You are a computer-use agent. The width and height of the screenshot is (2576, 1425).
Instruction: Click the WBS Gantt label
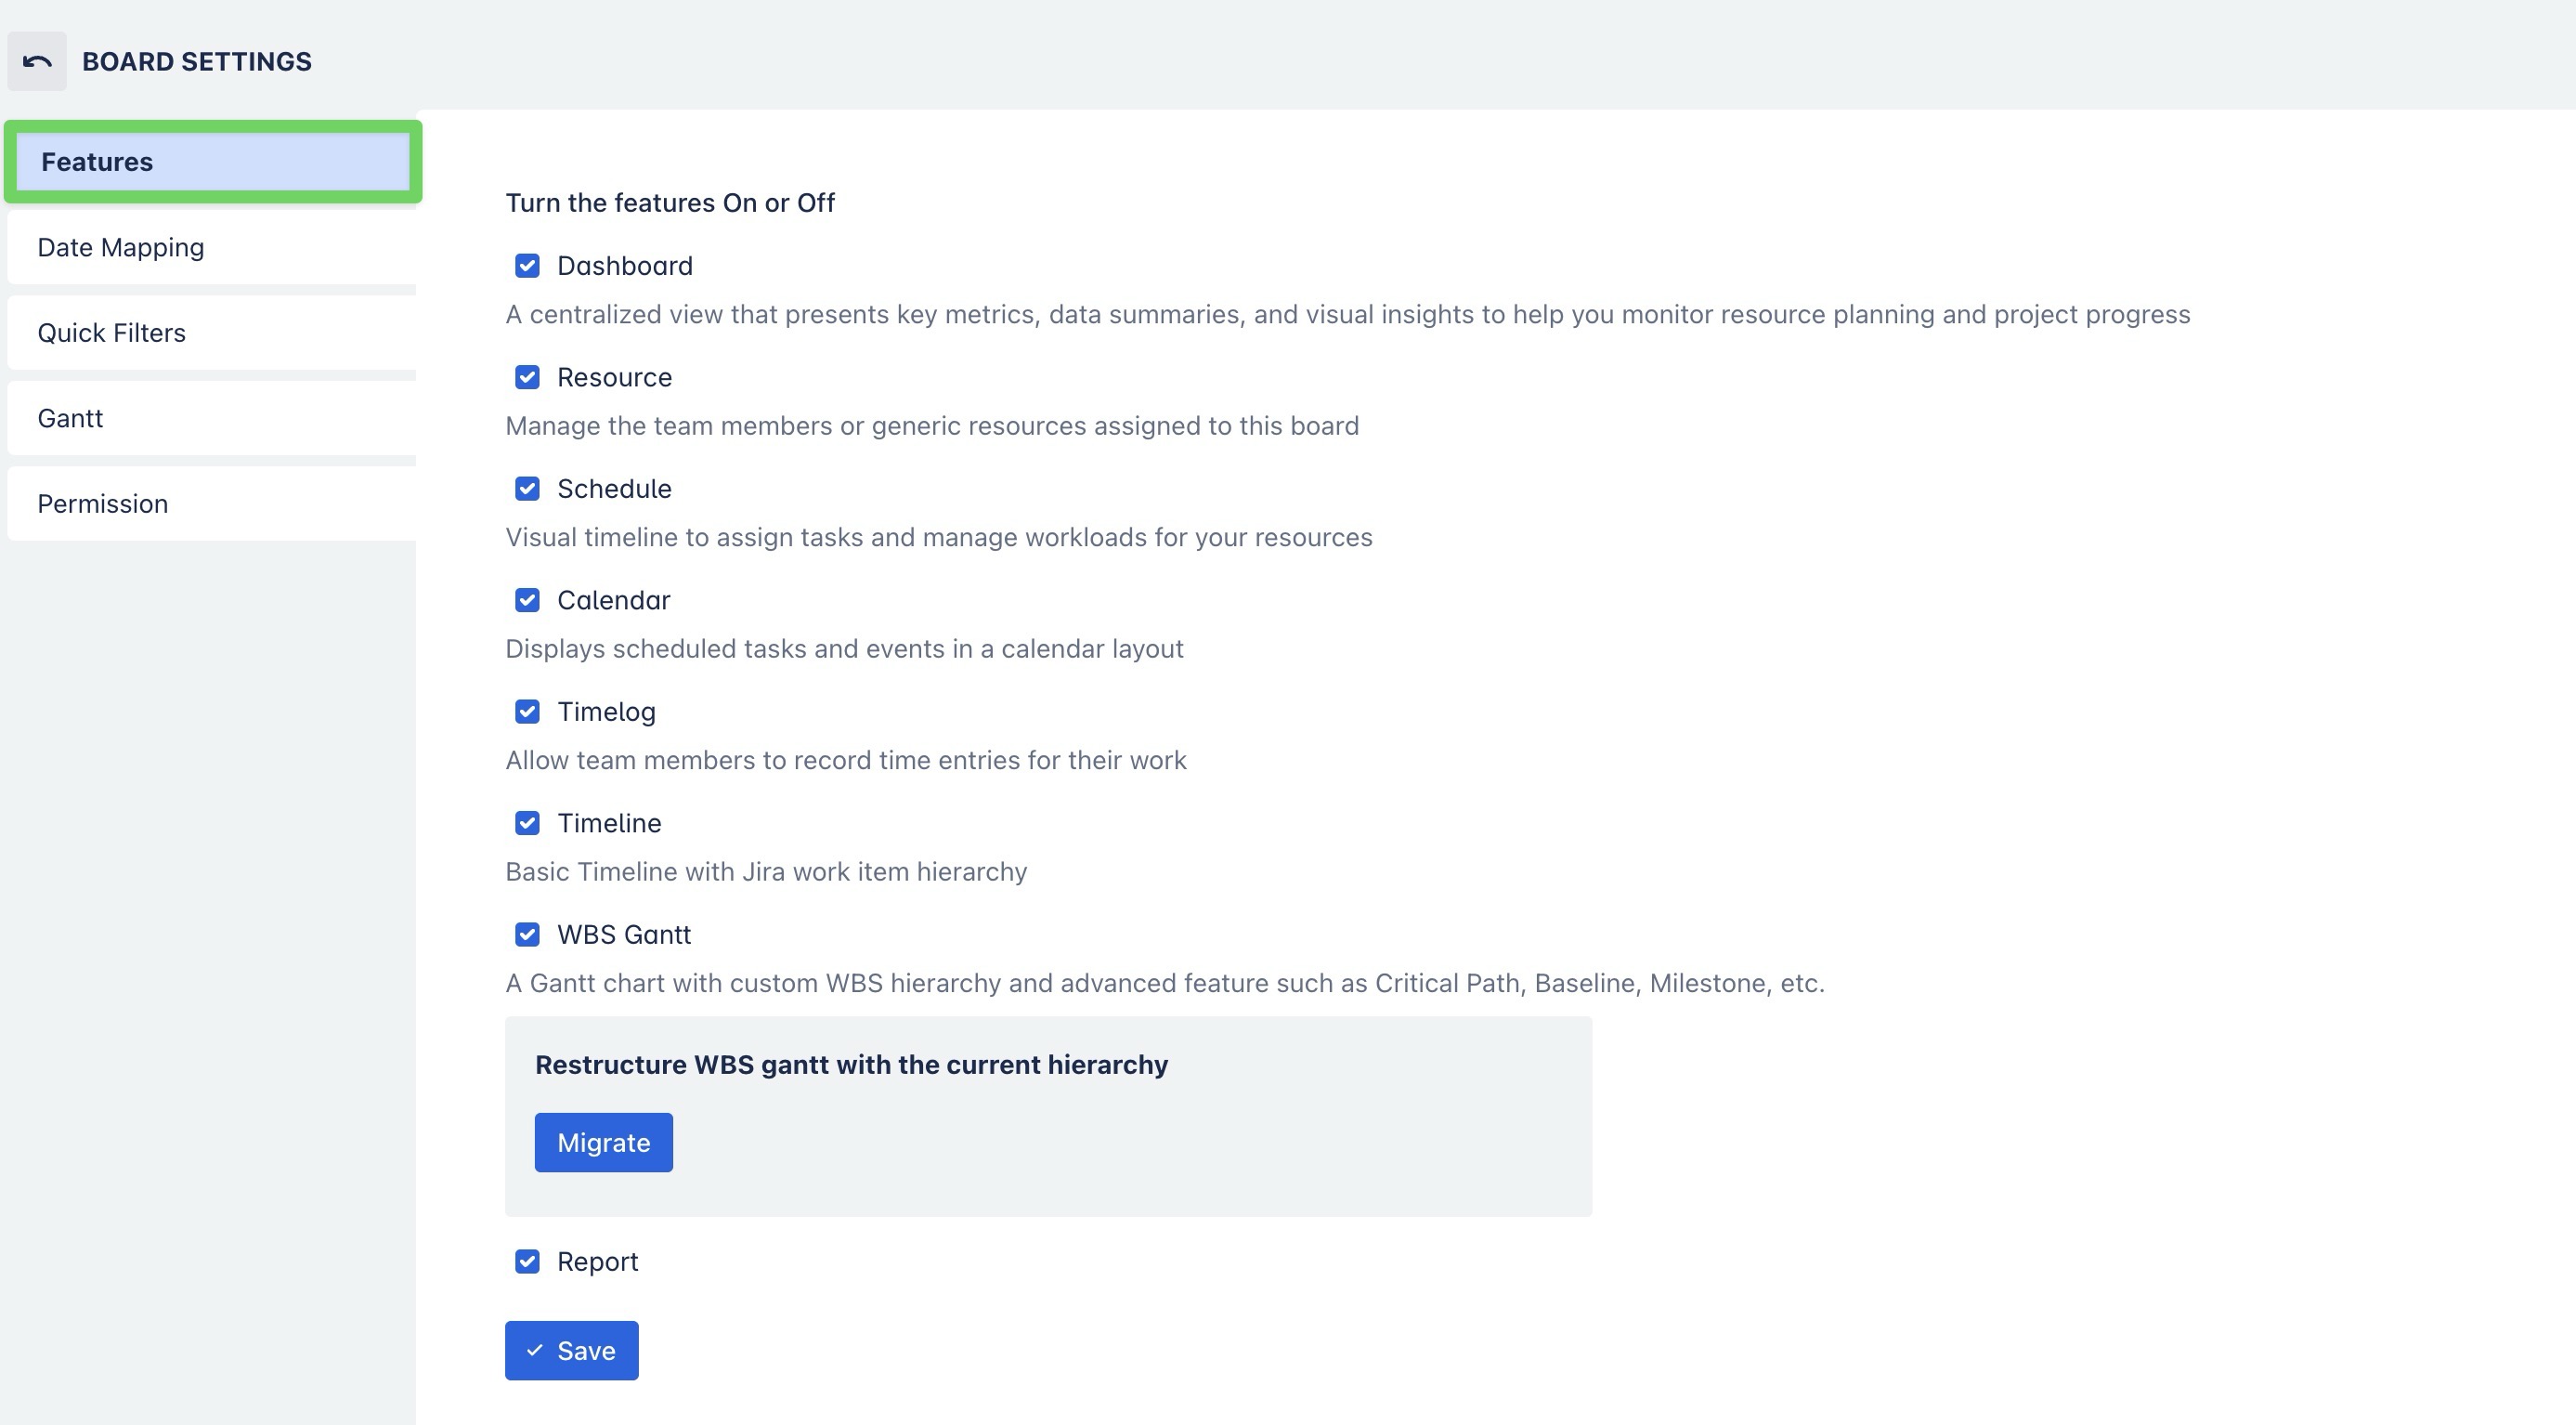pyautogui.click(x=623, y=935)
